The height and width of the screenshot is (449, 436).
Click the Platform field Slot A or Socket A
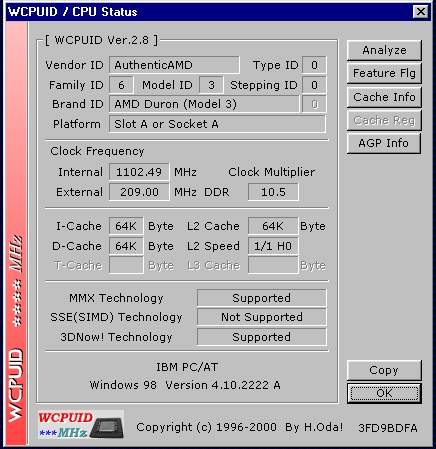point(217,124)
